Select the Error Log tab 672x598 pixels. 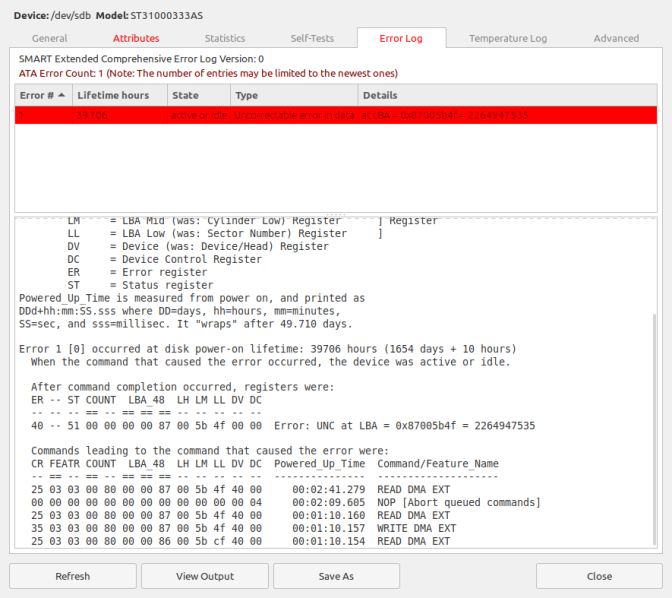point(401,38)
